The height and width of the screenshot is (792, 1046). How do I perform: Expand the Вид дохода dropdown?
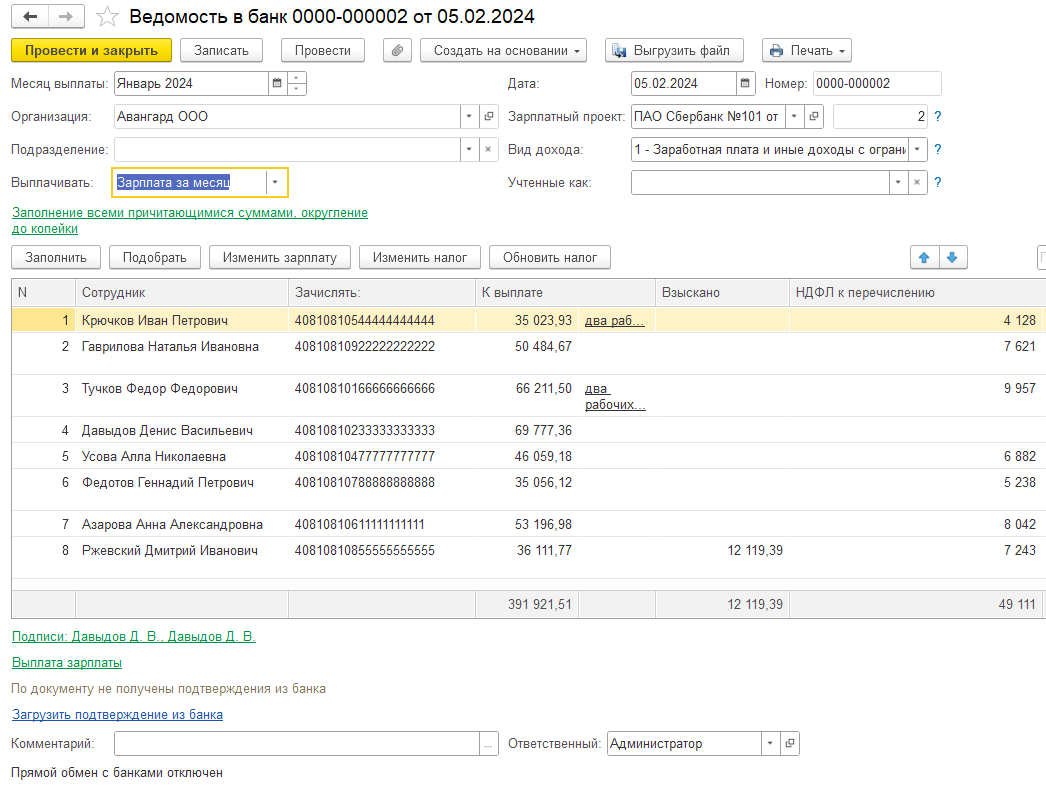(918, 149)
